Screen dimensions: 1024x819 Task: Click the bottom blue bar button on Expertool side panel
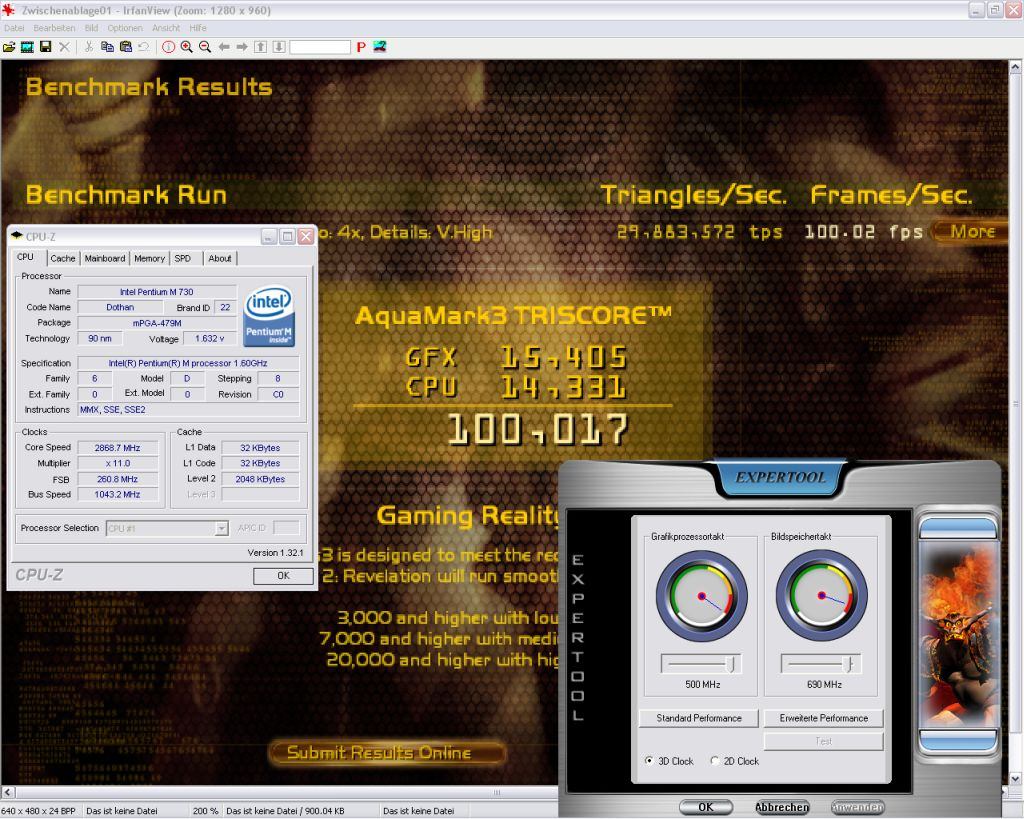coord(957,741)
